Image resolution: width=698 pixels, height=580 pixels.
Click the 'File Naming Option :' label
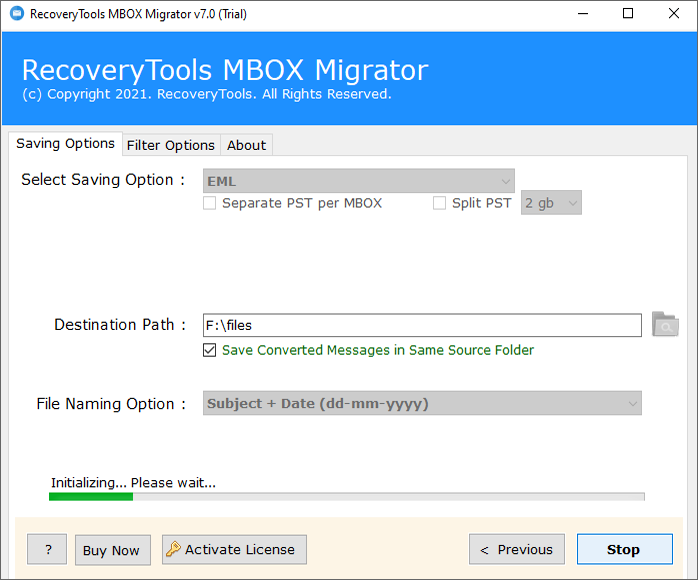111,404
